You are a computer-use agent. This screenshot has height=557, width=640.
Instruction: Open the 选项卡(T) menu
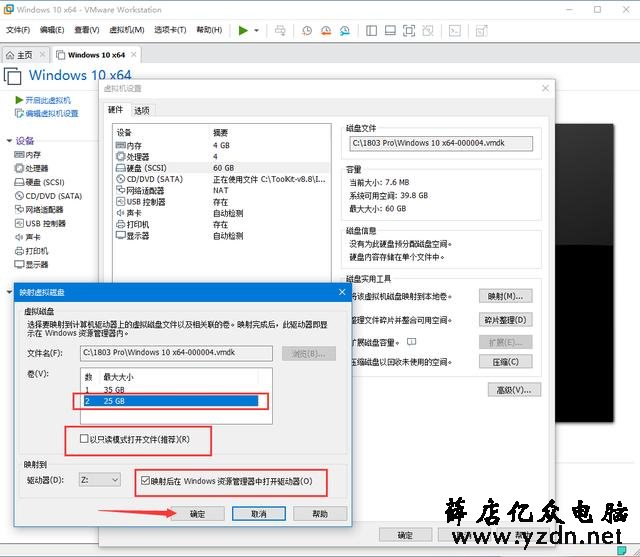click(x=170, y=30)
